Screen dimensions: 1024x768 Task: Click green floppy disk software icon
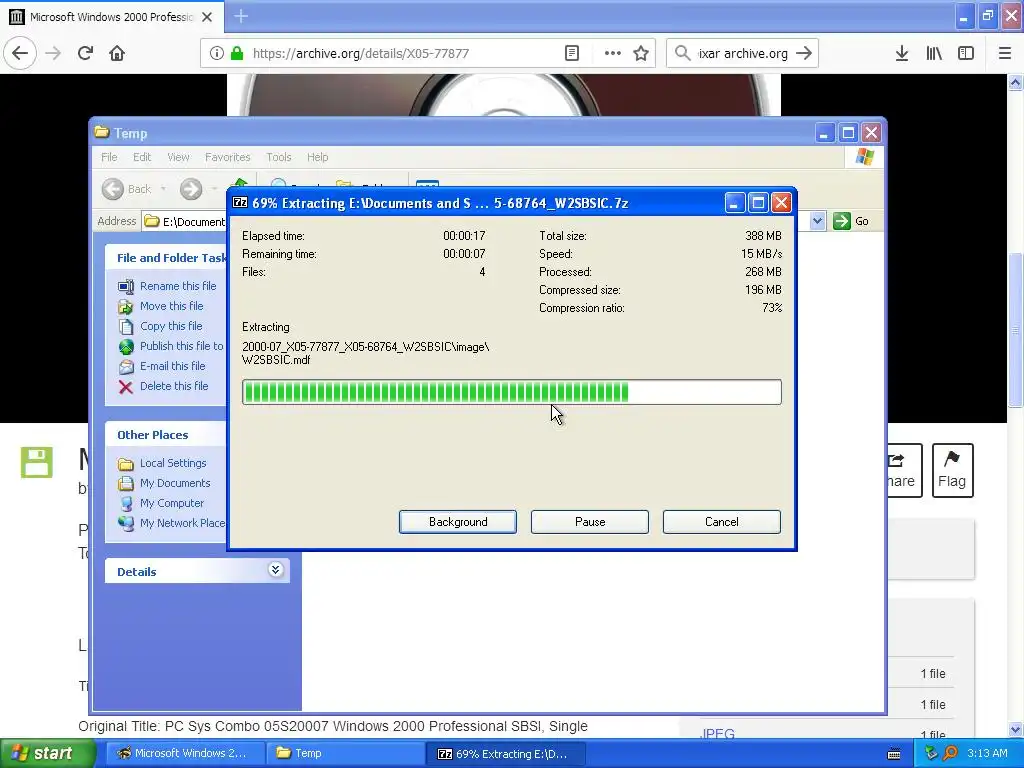pos(37,462)
